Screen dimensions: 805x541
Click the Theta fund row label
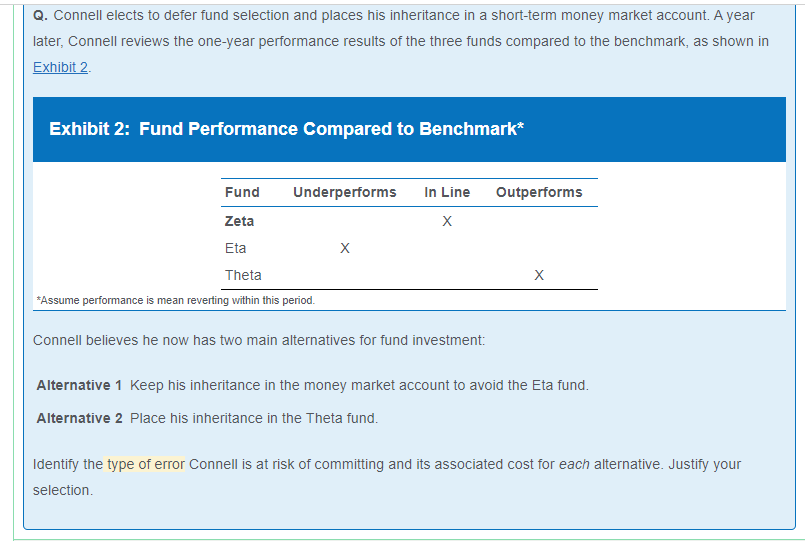pyautogui.click(x=243, y=275)
